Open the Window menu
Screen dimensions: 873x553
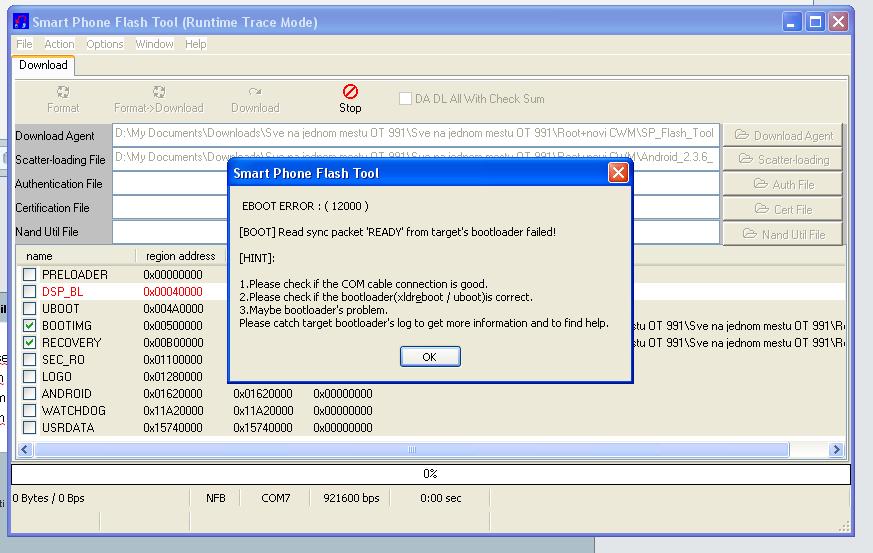[154, 44]
